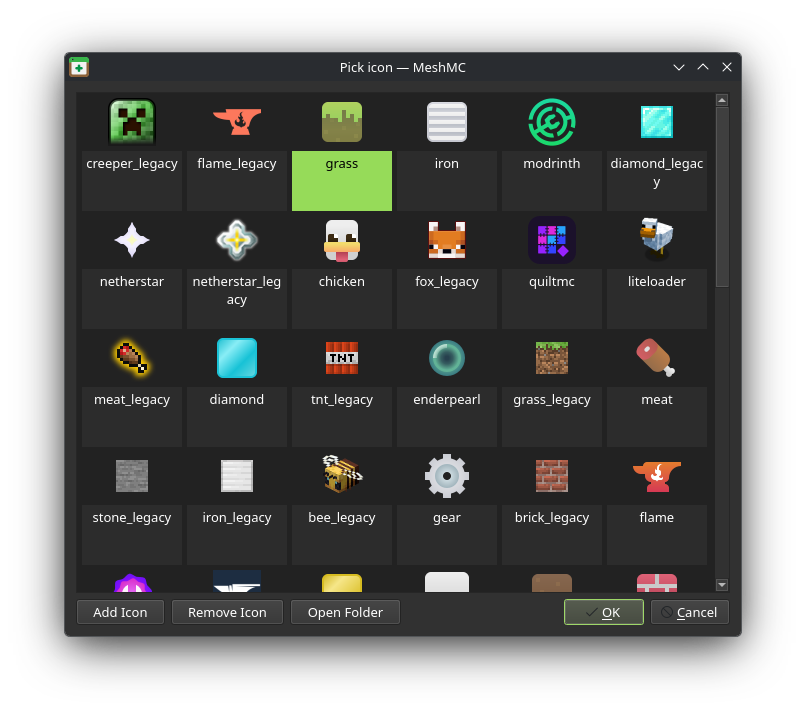The height and width of the screenshot is (713, 806).
Task: Pick the bee_legacy icon
Action: [x=342, y=476]
